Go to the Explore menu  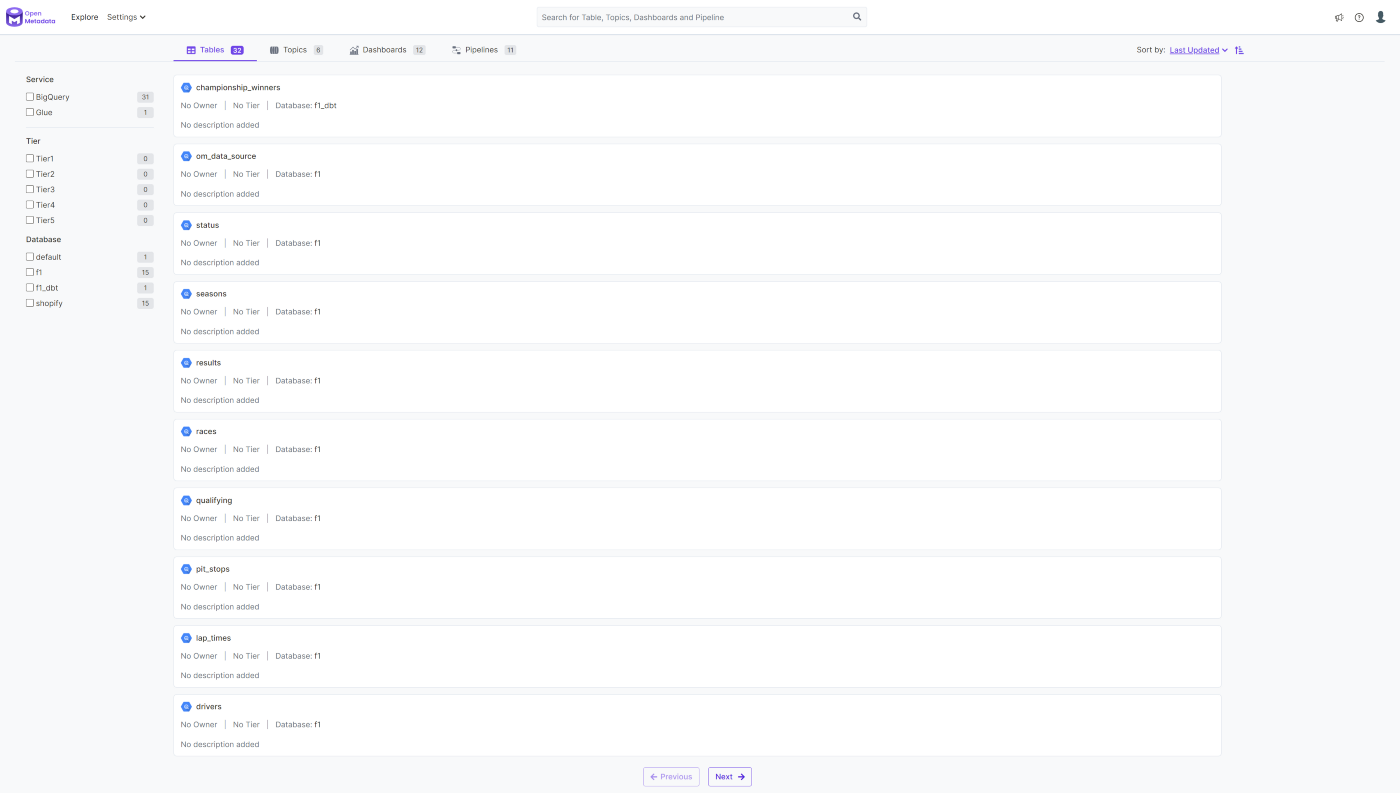point(85,17)
